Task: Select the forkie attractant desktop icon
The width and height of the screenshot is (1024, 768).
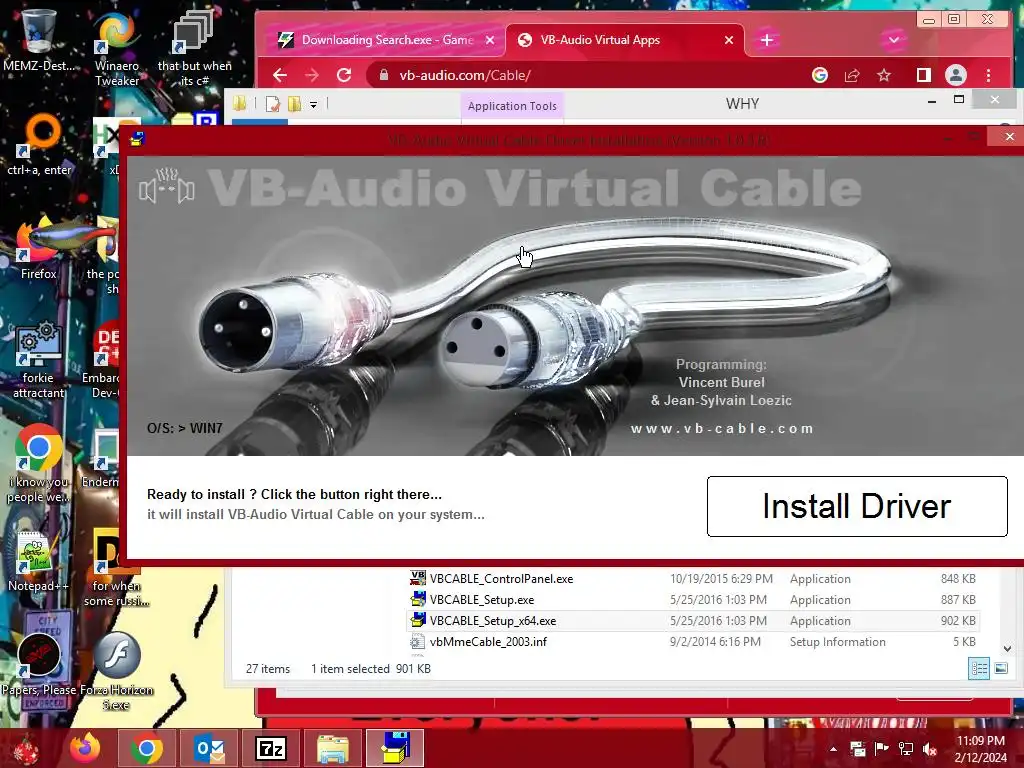Action: tap(39, 359)
